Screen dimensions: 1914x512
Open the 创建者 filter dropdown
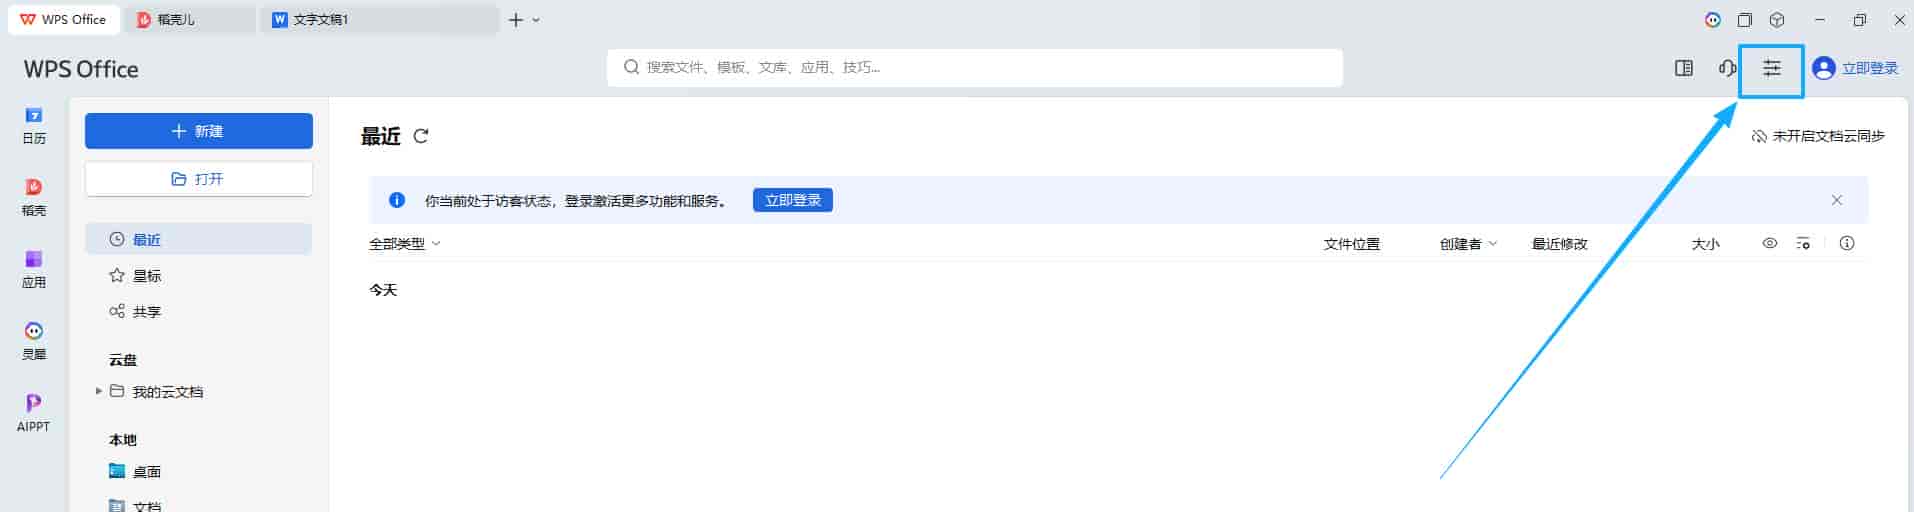click(x=1469, y=244)
